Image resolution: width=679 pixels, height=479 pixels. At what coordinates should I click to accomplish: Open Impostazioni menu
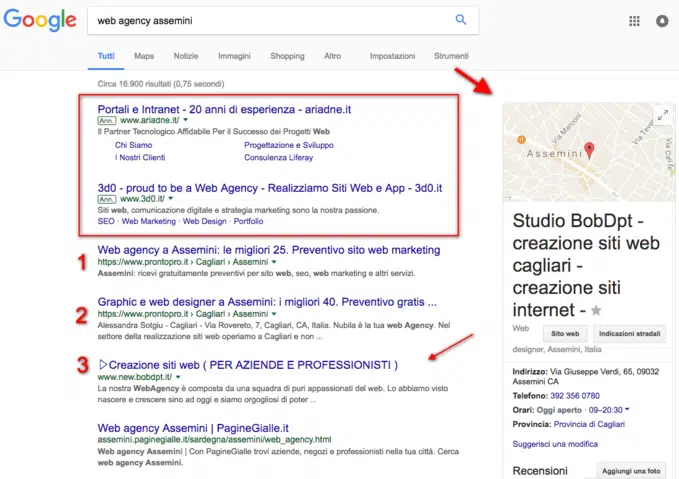click(392, 56)
